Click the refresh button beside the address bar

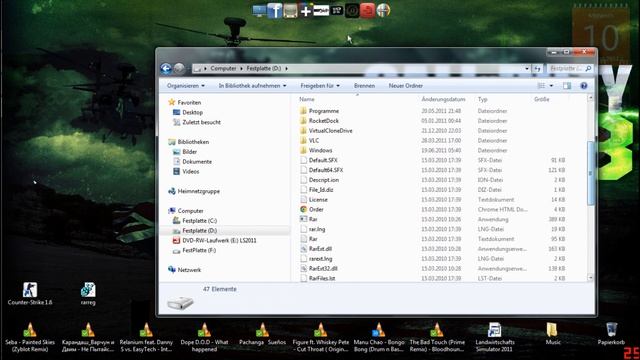(538, 69)
